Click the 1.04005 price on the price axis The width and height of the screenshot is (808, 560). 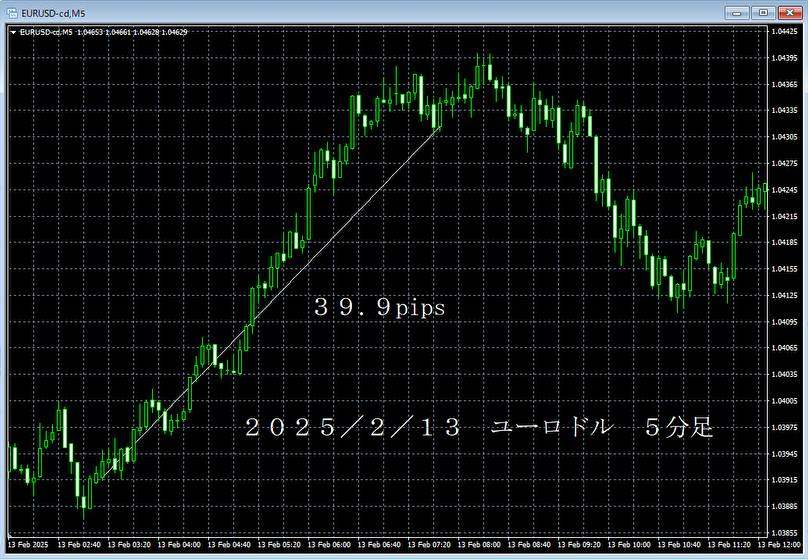(x=784, y=401)
